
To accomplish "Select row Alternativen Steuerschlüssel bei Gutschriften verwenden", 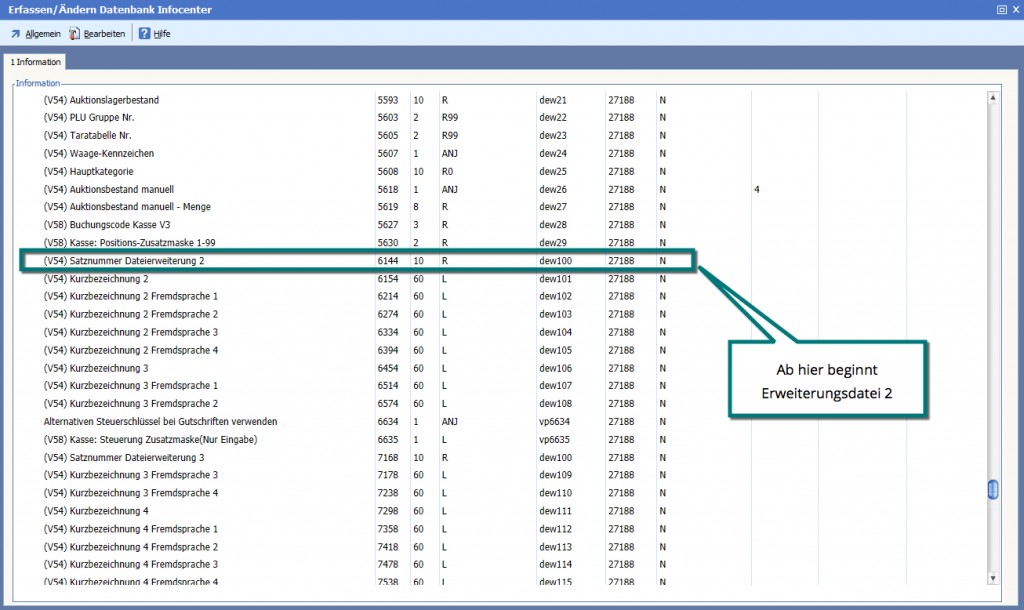I will (x=160, y=422).
